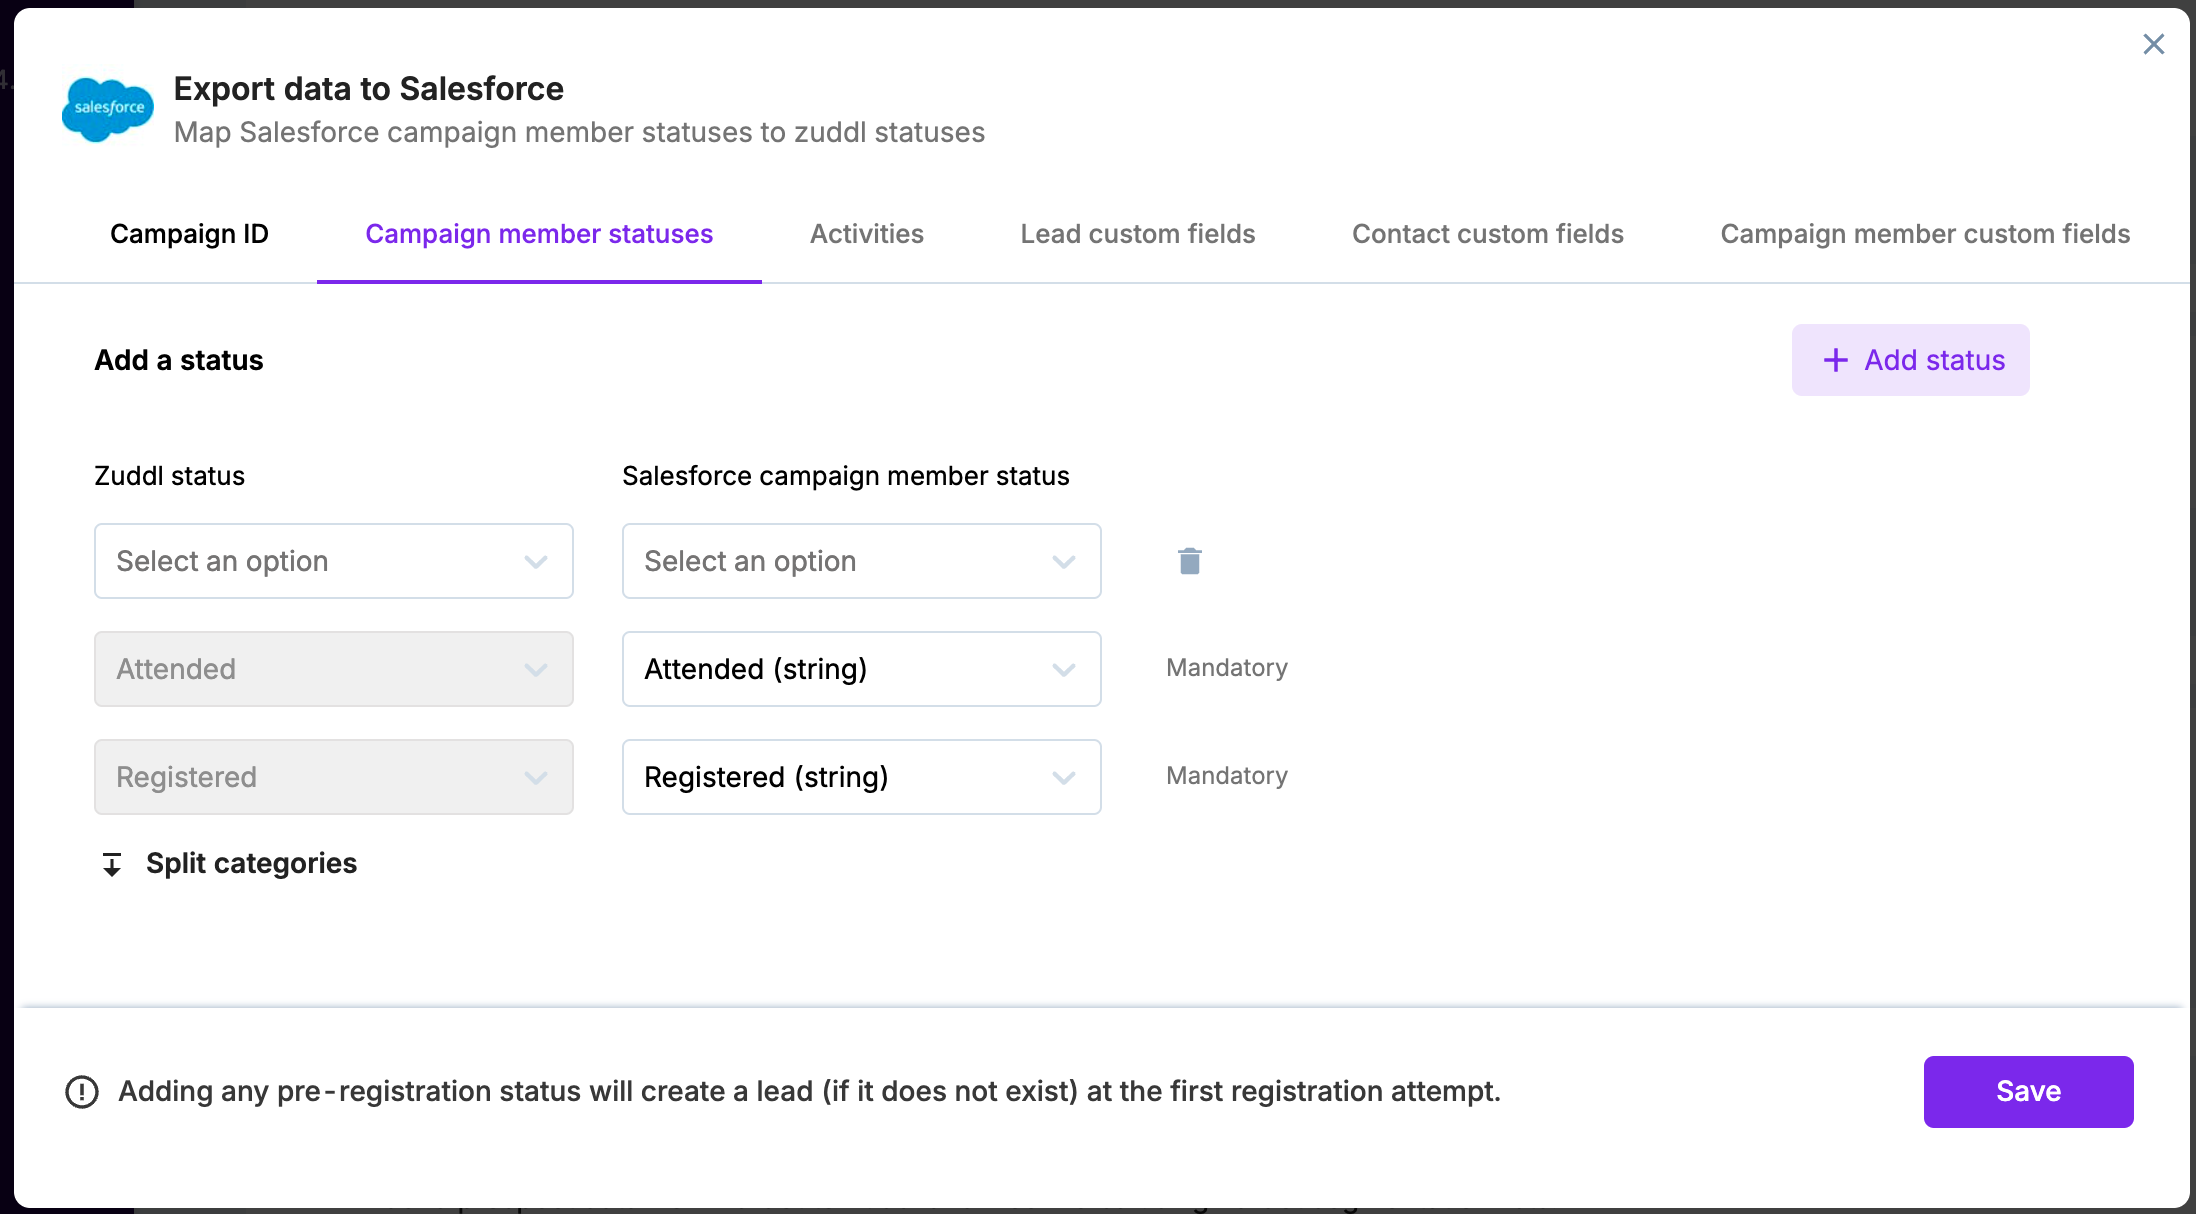The image size is (2196, 1214).
Task: Open the empty Zuddl status dropdown
Action: point(333,561)
